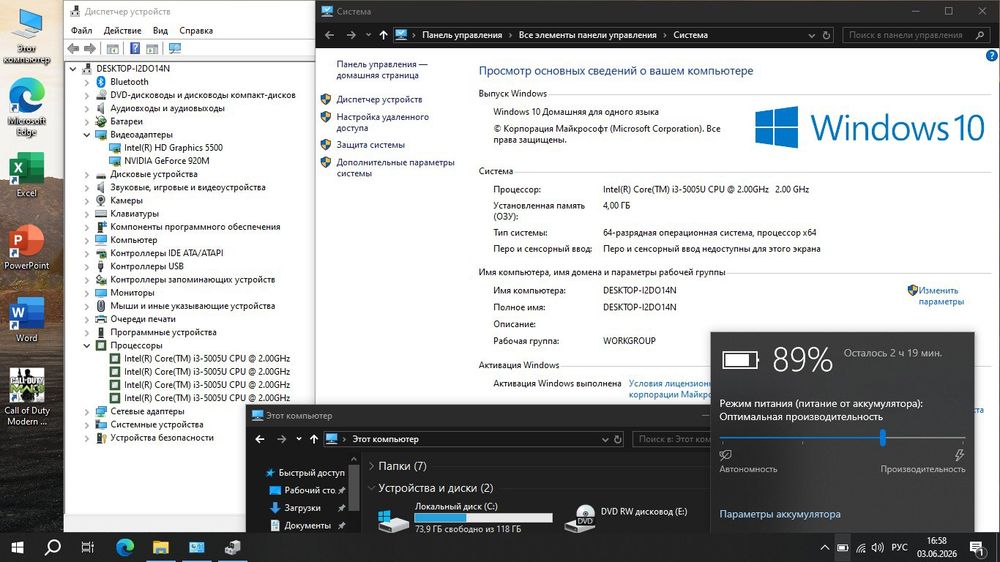Open DVD RW дисковод (E:)
Viewport: 1000px width, 562px height.
626,517
